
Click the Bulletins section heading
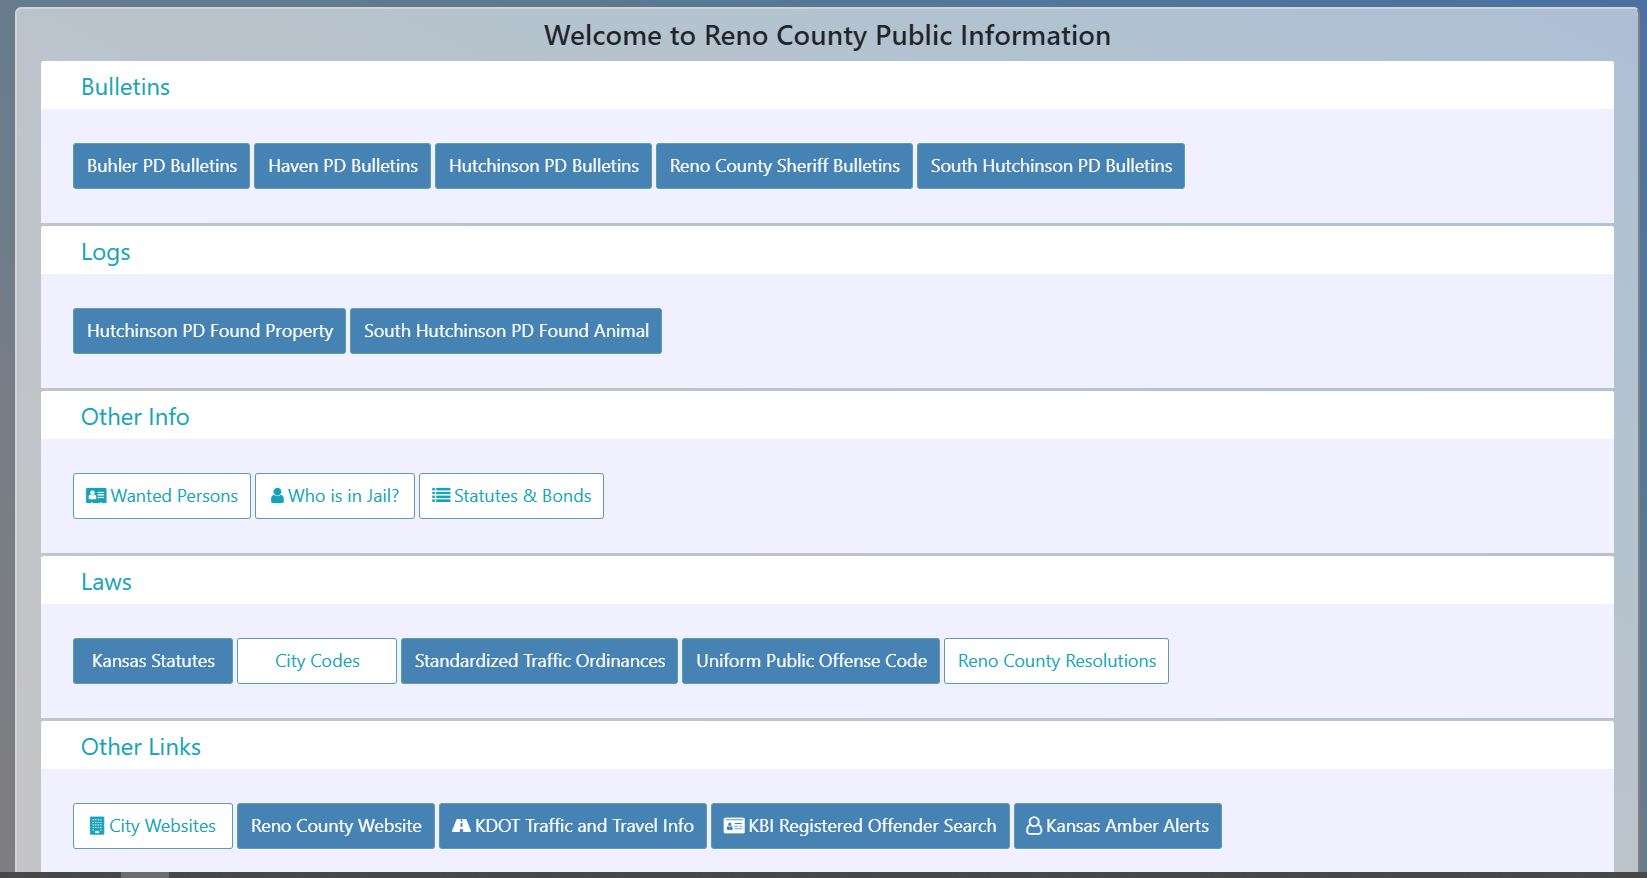pyautogui.click(x=125, y=87)
